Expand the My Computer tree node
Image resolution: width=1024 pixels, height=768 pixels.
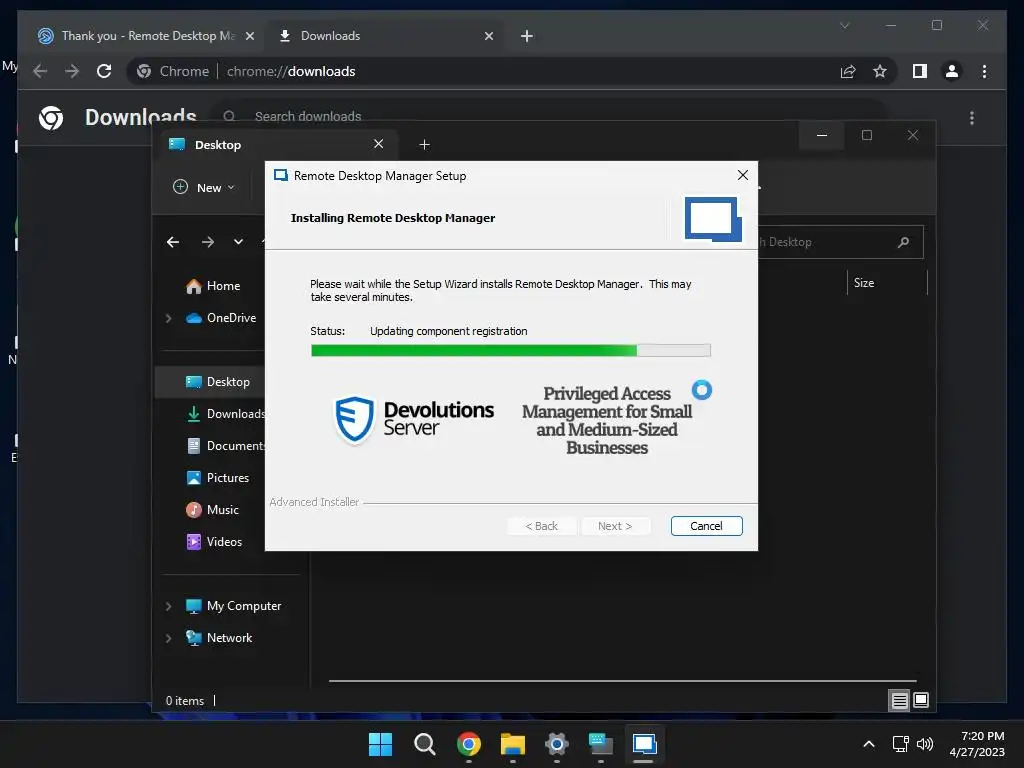(168, 606)
